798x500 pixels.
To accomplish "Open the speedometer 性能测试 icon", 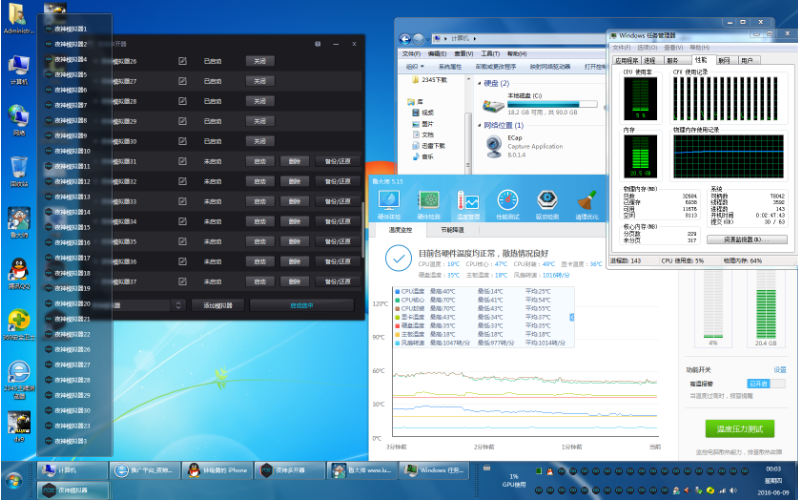I will (x=508, y=200).
